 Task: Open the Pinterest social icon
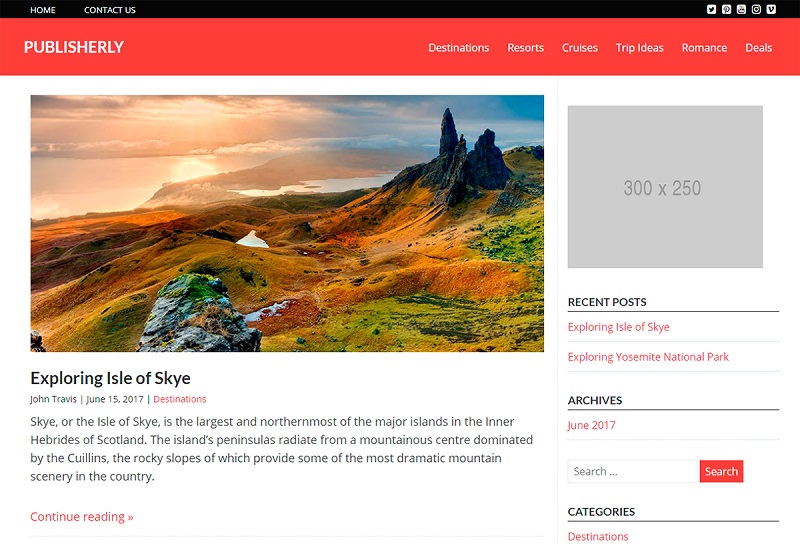727,9
